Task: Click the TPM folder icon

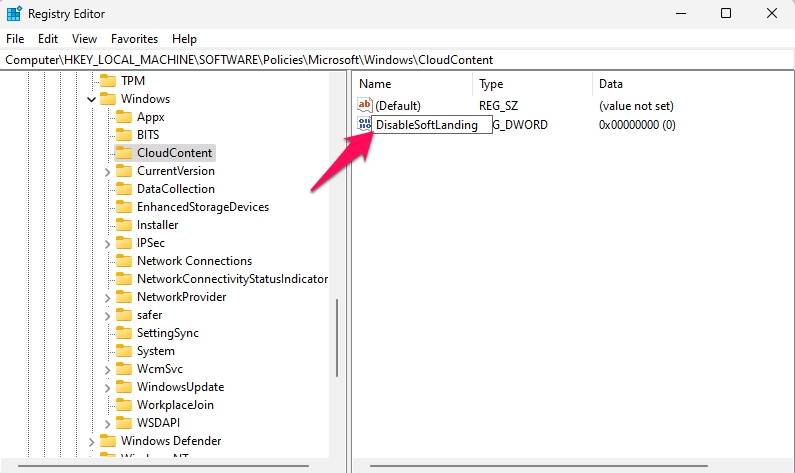Action: (107, 81)
